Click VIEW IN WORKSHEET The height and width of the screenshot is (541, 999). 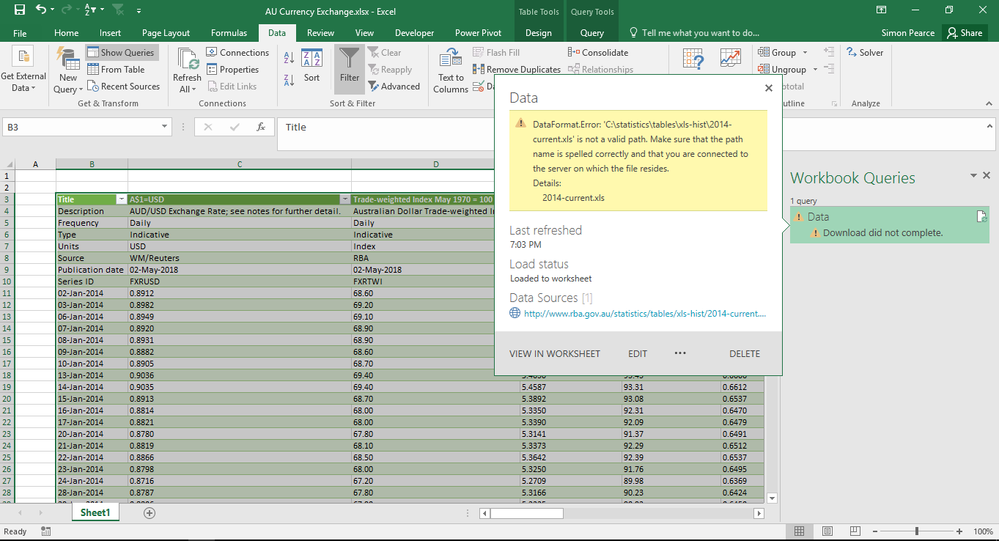[x=554, y=354]
